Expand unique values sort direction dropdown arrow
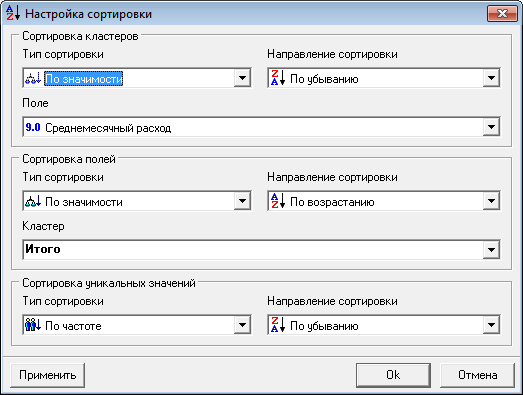The height and width of the screenshot is (395, 523). tap(491, 325)
